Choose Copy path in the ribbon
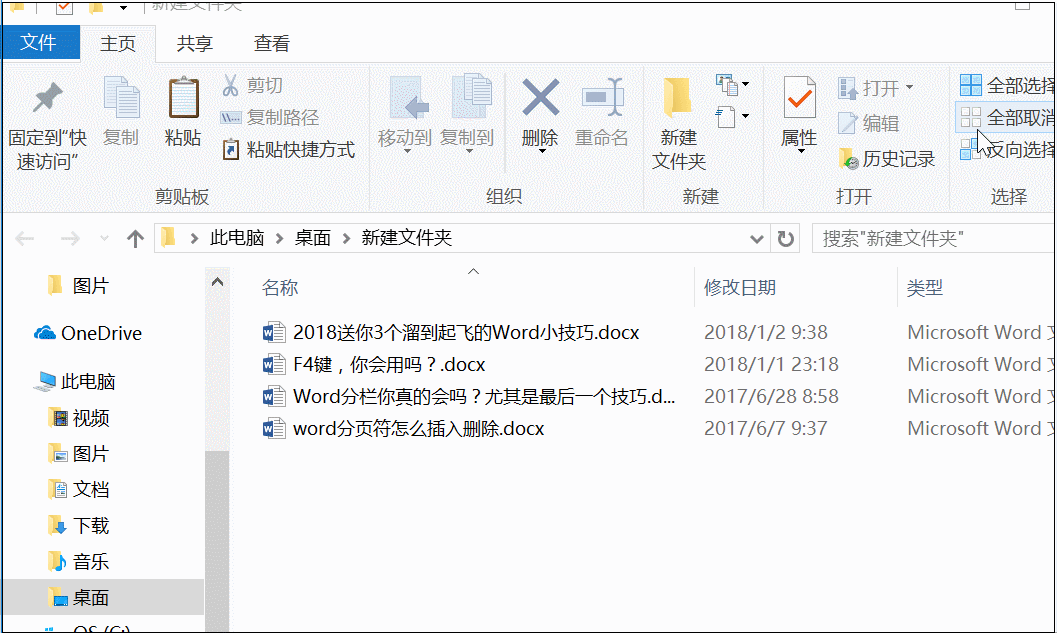This screenshot has height=633, width=1057. click(270, 117)
